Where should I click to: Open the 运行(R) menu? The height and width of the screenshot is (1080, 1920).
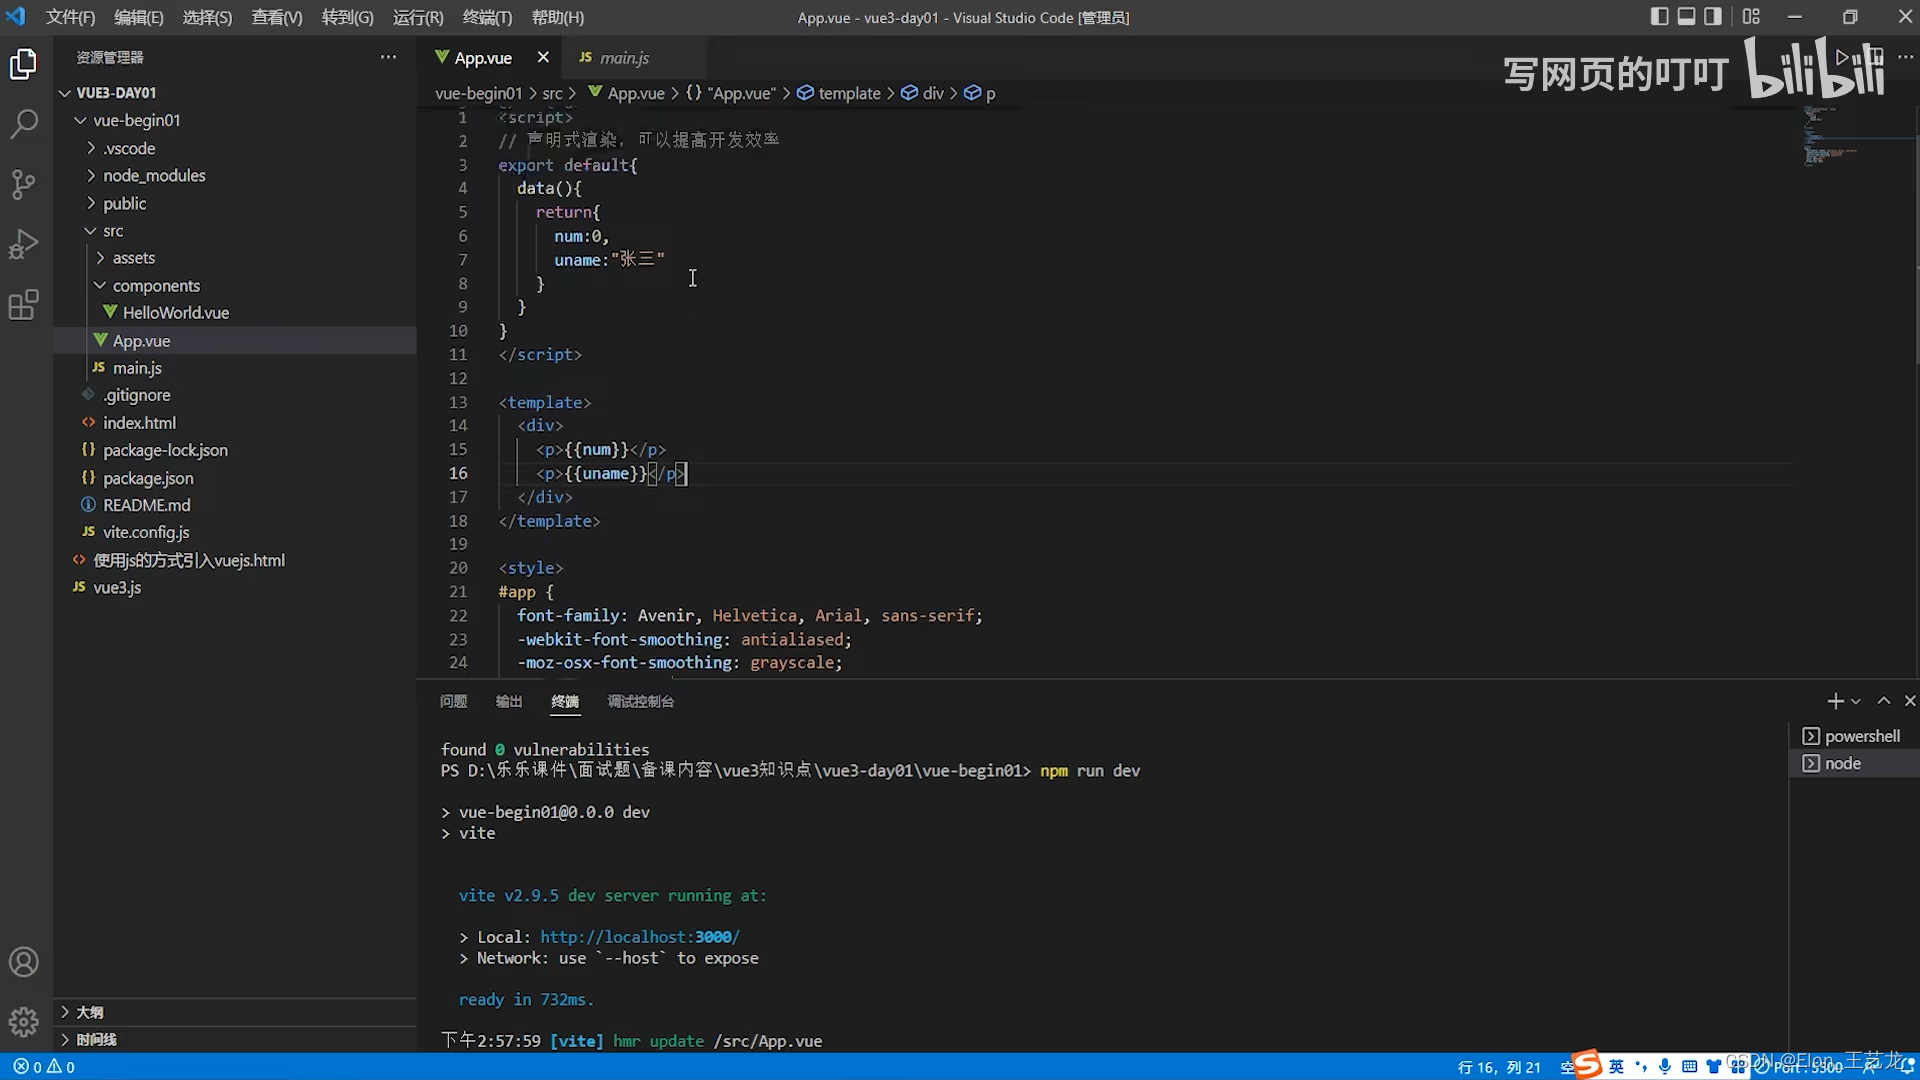(418, 17)
